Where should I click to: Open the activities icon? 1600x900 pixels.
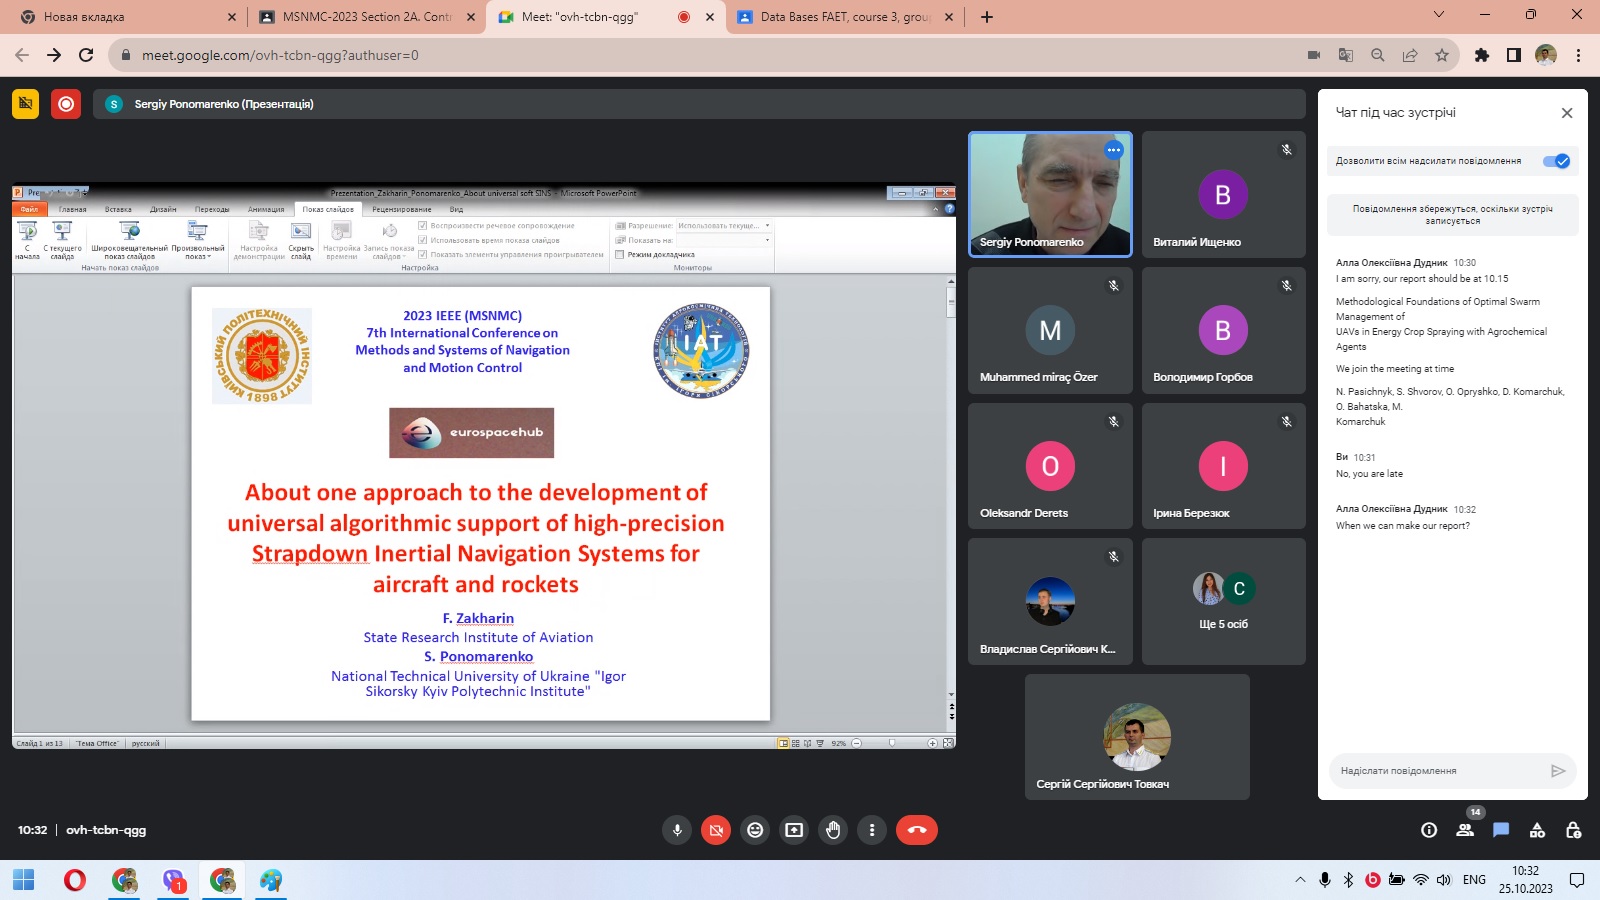click(x=1537, y=830)
